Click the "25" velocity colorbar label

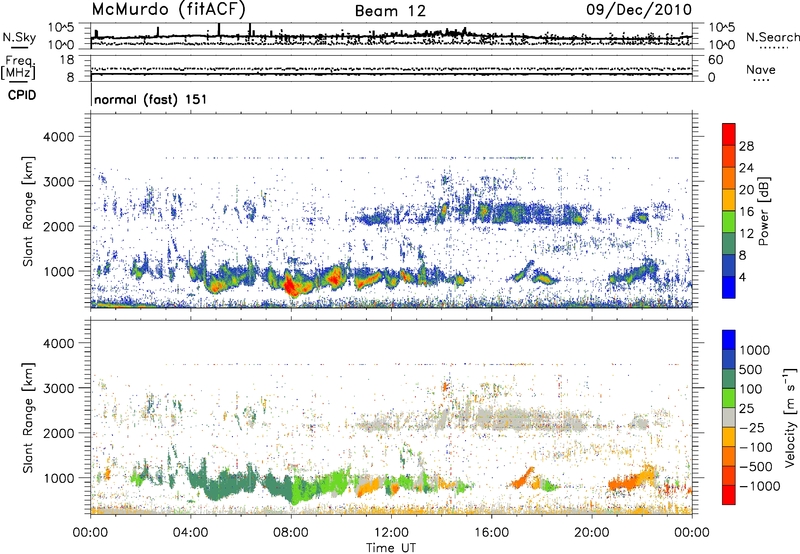746,409
